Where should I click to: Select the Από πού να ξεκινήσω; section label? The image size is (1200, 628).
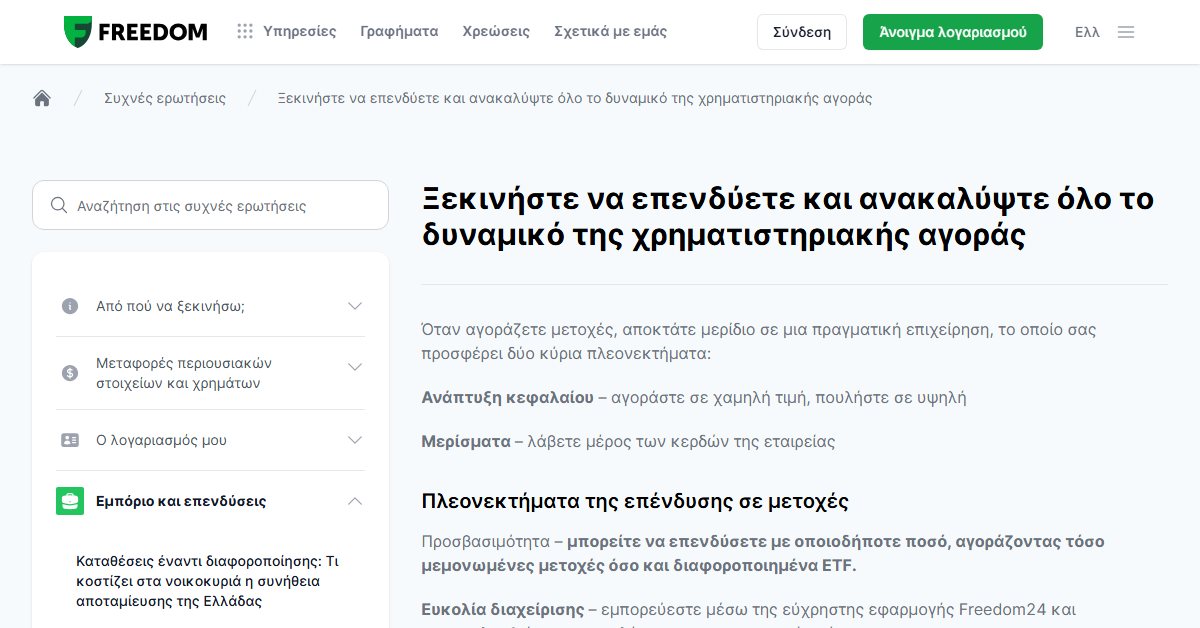pos(170,306)
